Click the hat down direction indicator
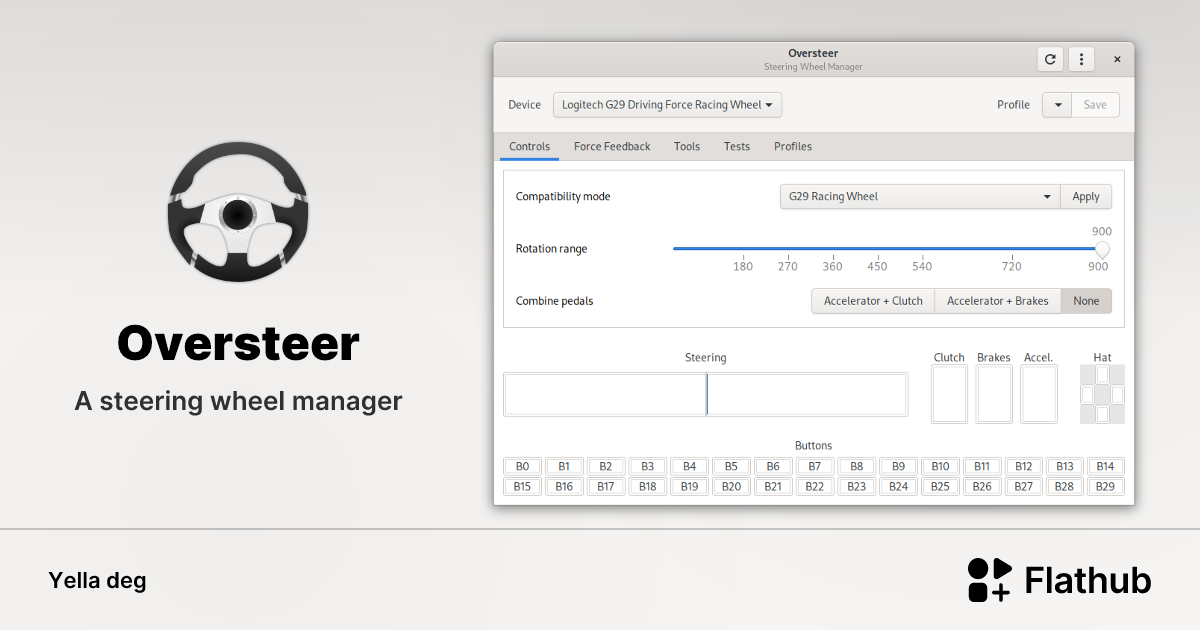This screenshot has height=630, width=1200. click(x=1102, y=414)
